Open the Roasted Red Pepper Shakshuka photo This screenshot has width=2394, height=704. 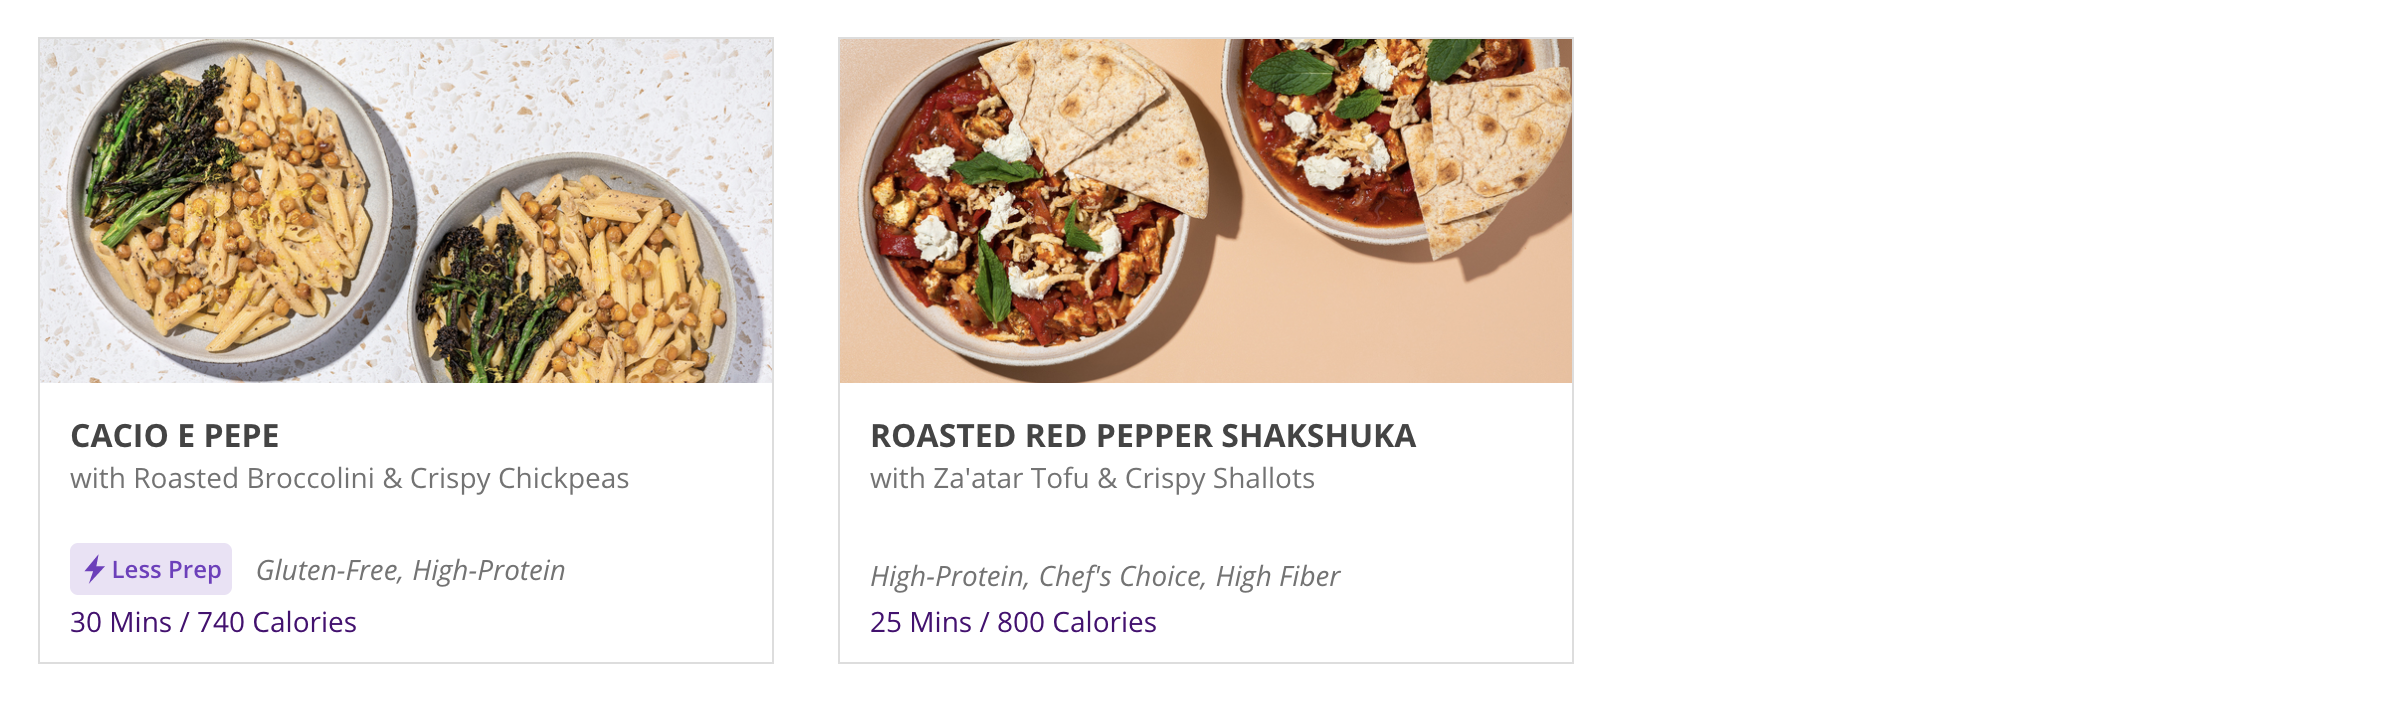[x=1206, y=211]
